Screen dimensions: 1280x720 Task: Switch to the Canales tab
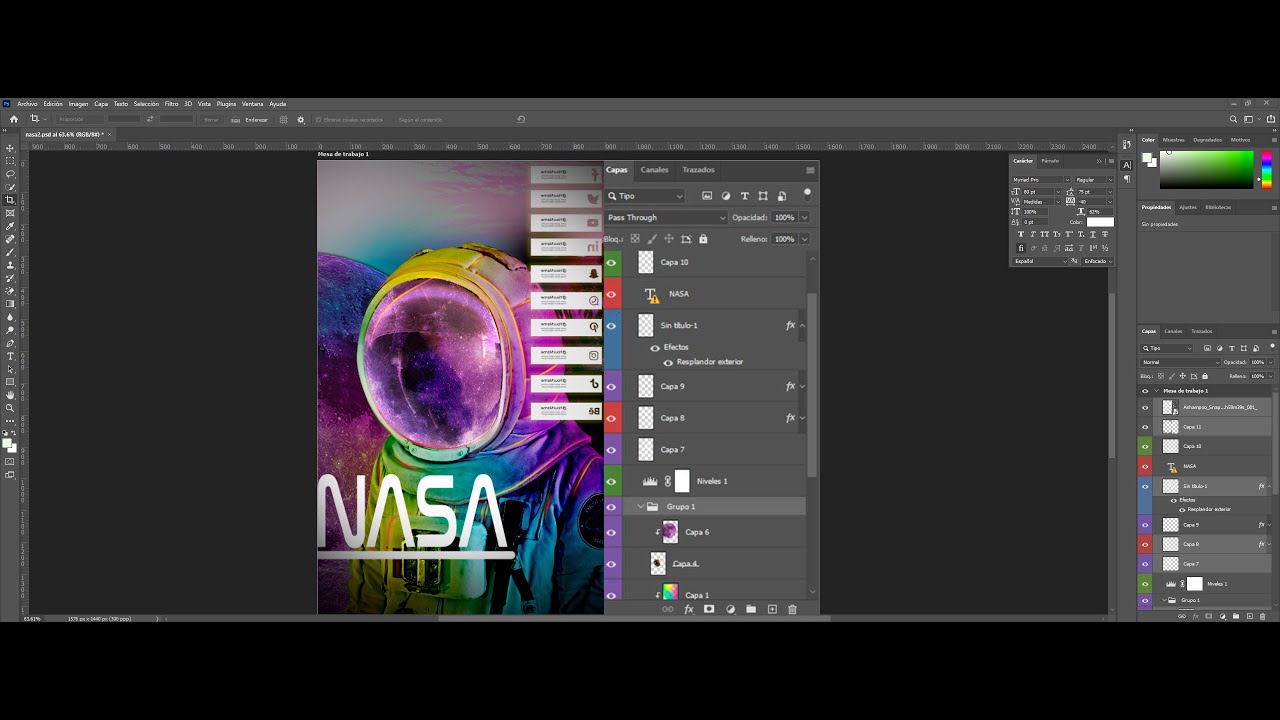[654, 170]
